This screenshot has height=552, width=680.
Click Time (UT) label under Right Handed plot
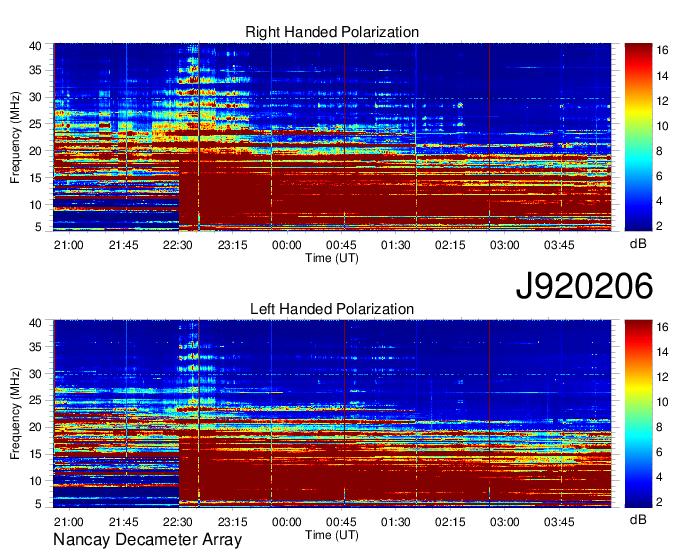pyautogui.click(x=332, y=258)
